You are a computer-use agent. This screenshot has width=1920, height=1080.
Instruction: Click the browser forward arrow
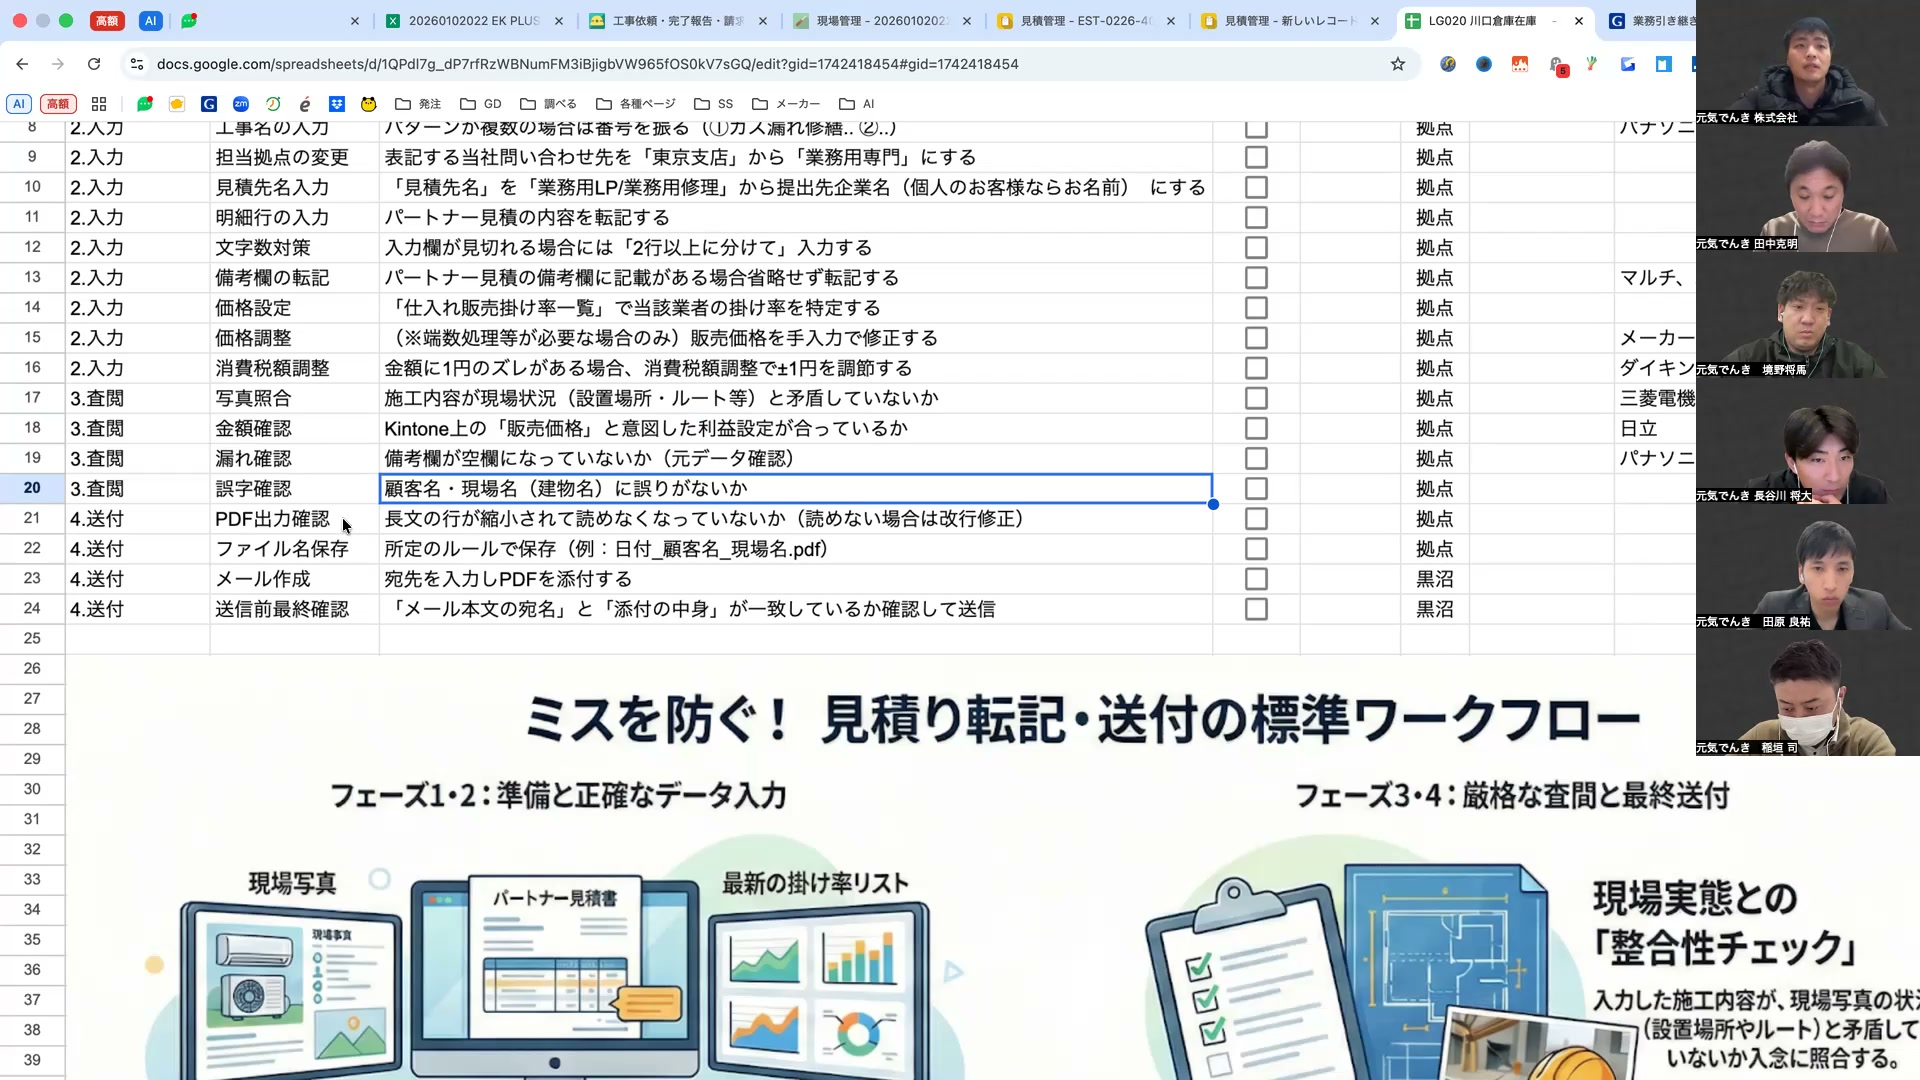pos(58,64)
